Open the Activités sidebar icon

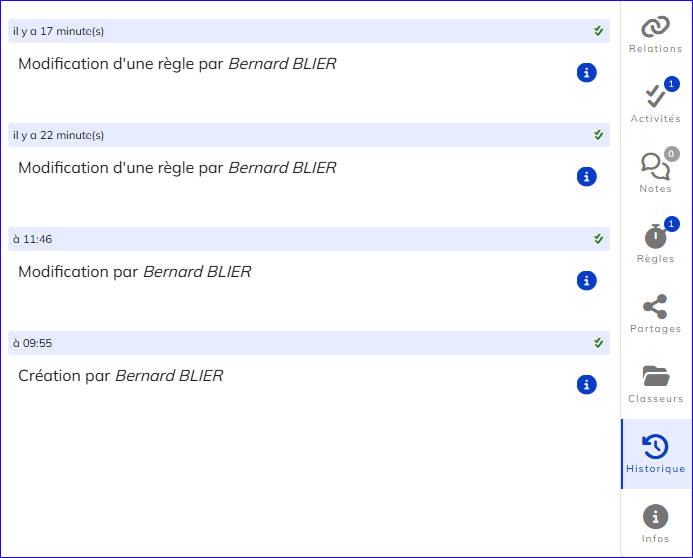pyautogui.click(x=655, y=97)
